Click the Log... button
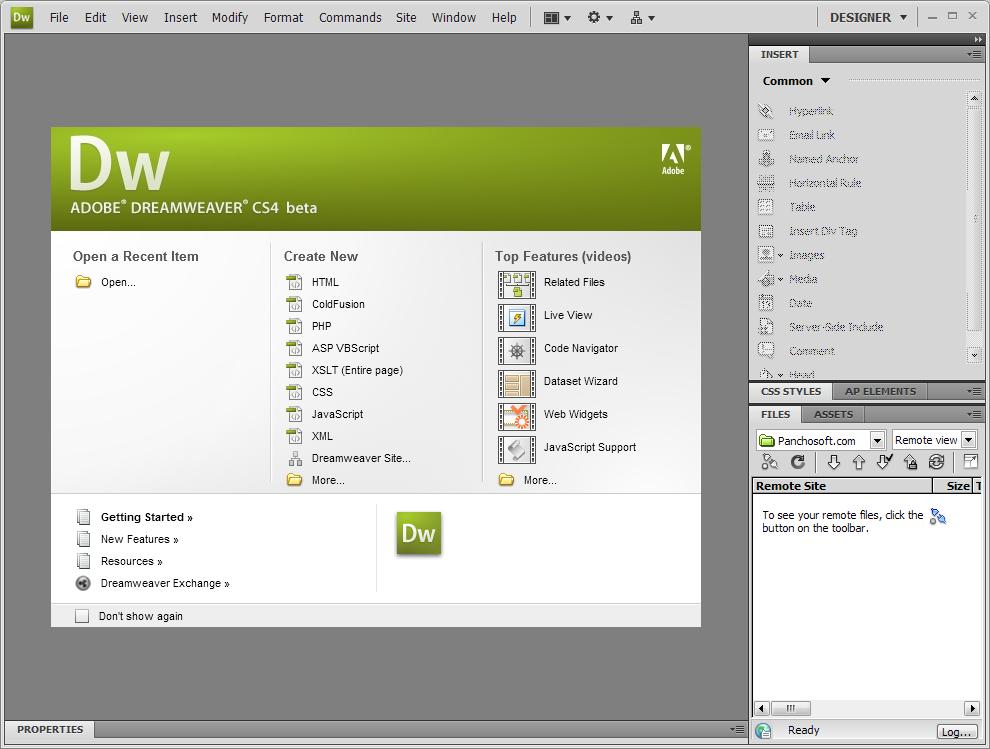This screenshot has width=990, height=749. (956, 732)
